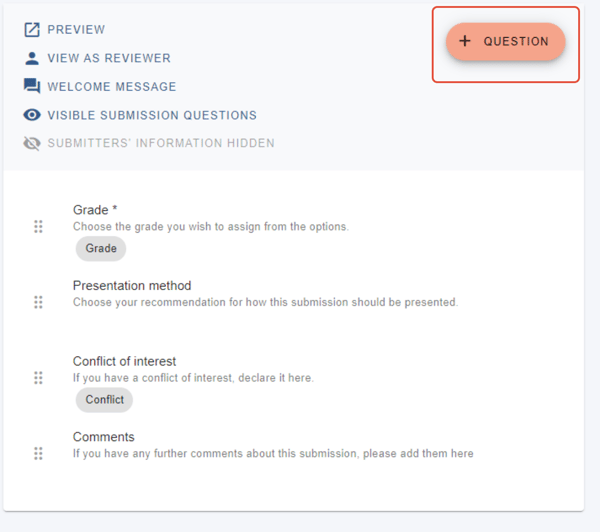
Task: Toggle the Visible Submission Questions eye icon
Action: point(32,115)
